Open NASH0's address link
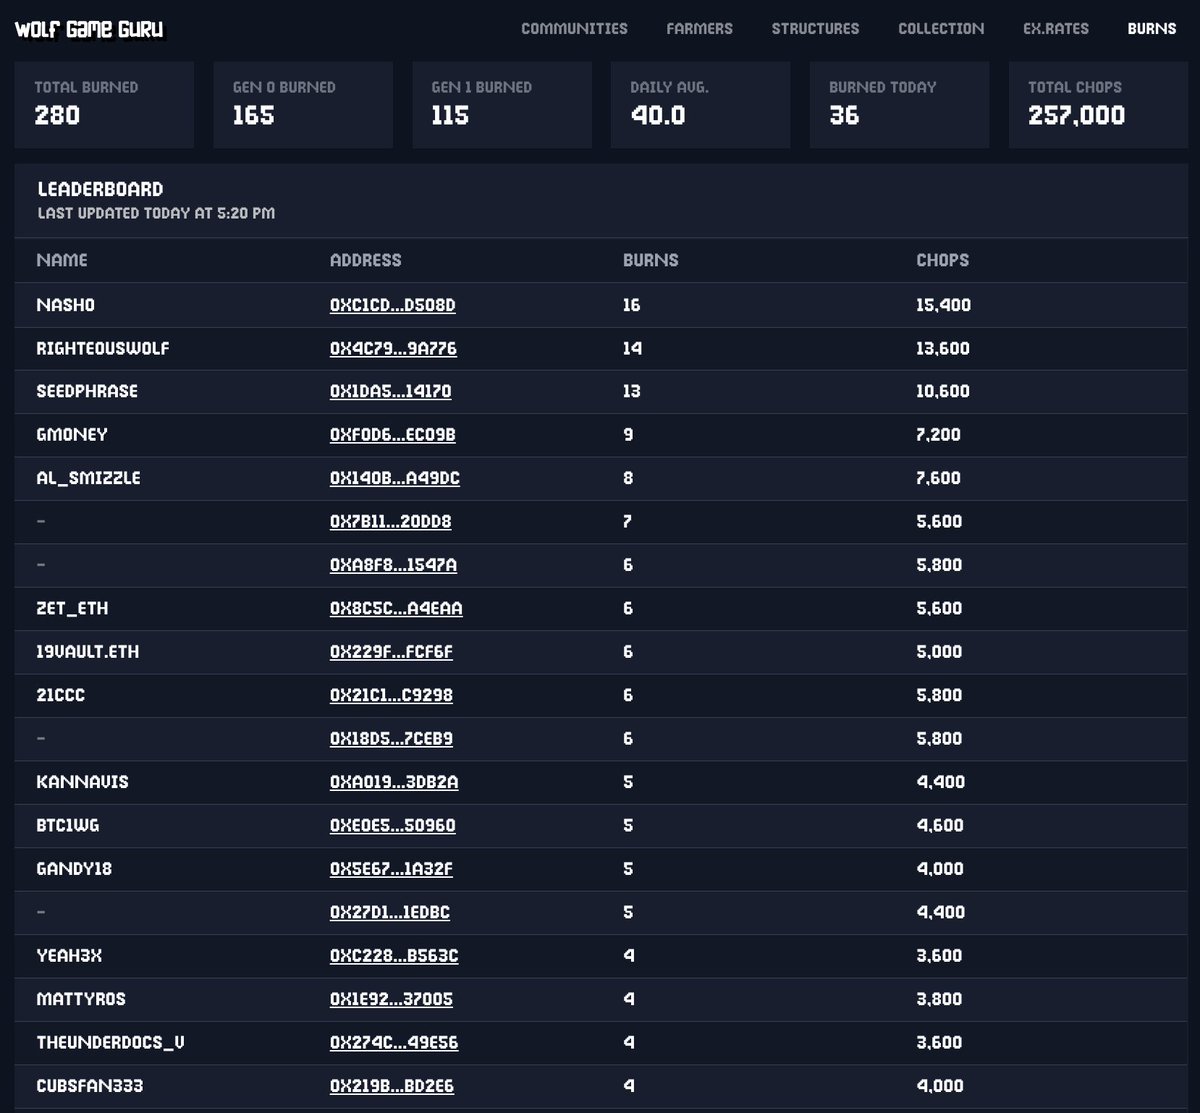 point(391,305)
